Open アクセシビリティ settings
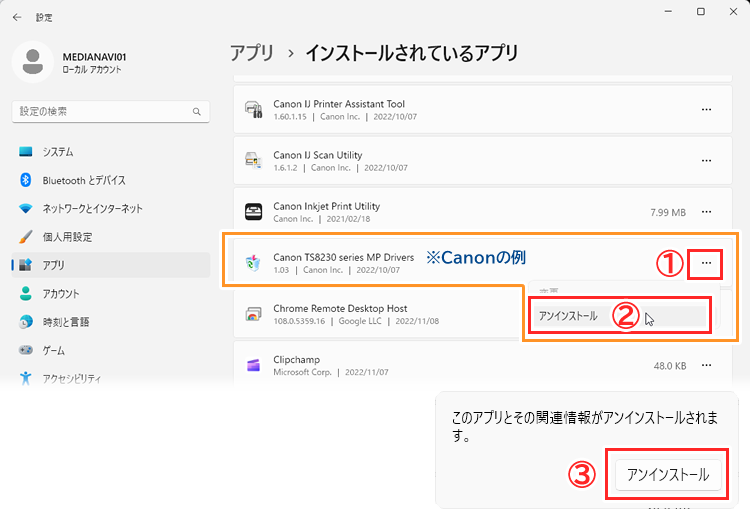Screen dimensions: 750x516 pos(110,378)
